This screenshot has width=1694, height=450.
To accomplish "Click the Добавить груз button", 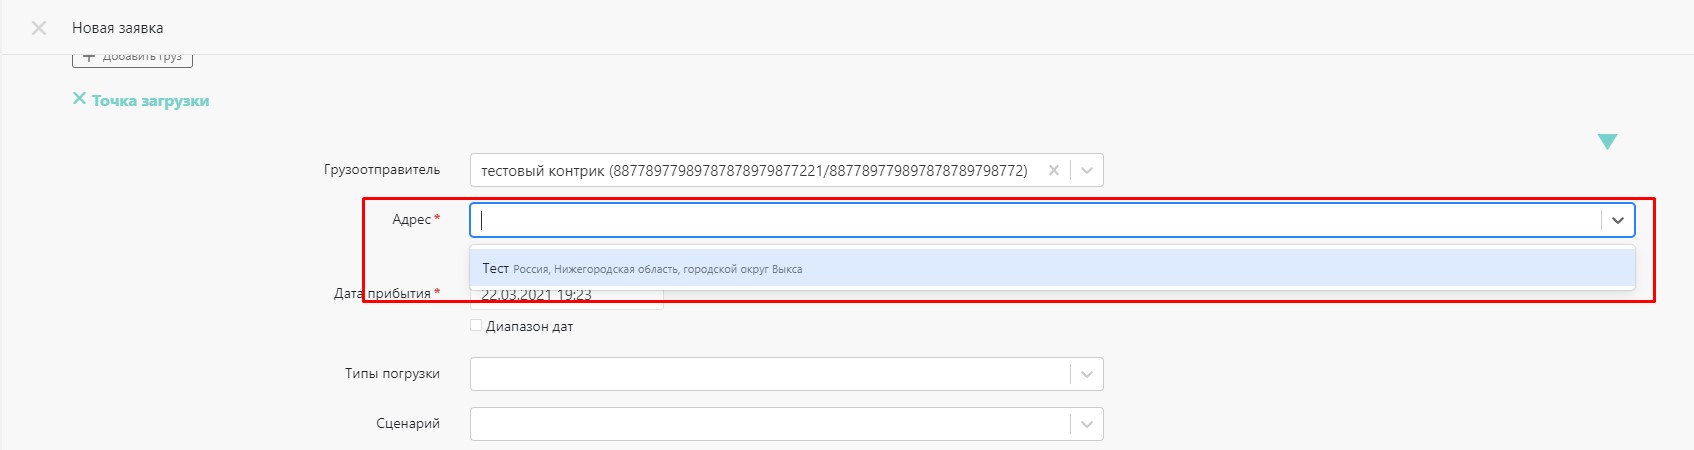I will [132, 58].
